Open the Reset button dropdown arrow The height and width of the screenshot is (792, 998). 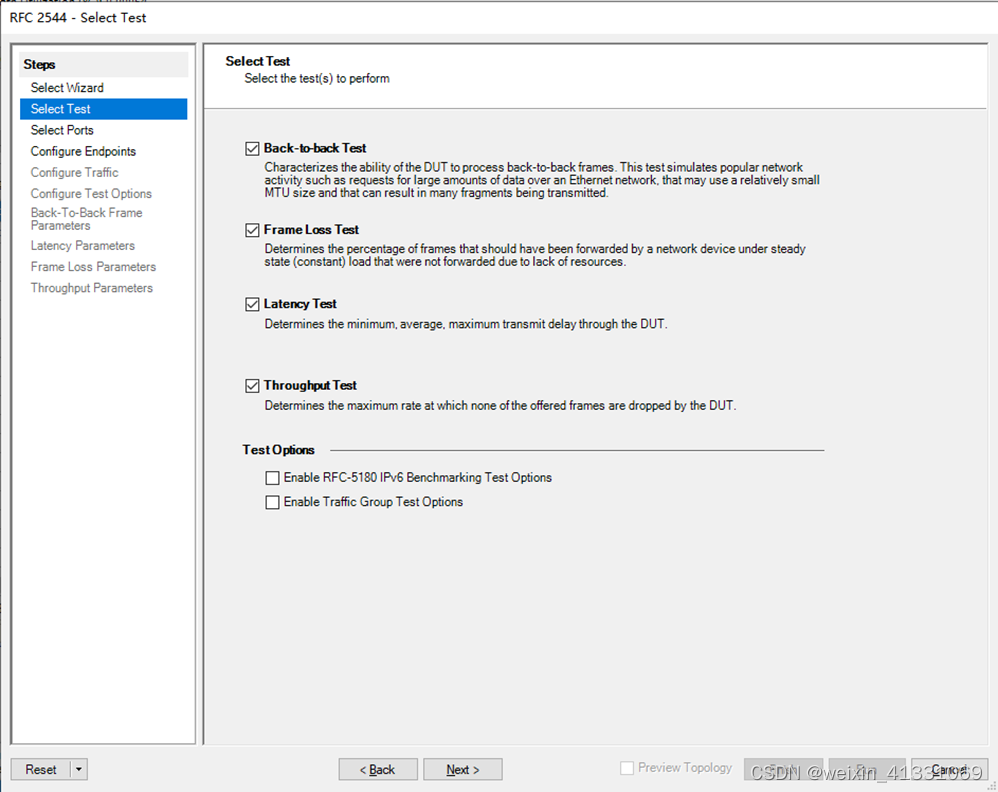click(79, 769)
